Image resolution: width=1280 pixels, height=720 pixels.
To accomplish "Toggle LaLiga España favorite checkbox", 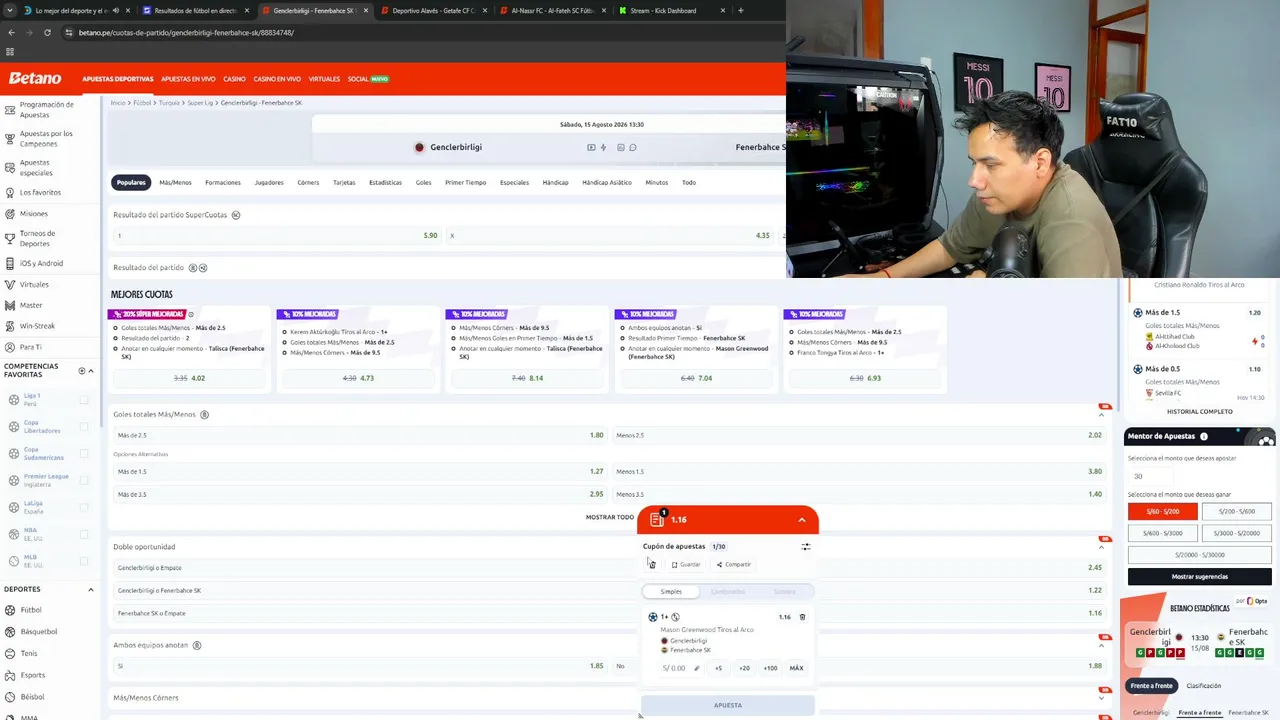I will click(84, 507).
